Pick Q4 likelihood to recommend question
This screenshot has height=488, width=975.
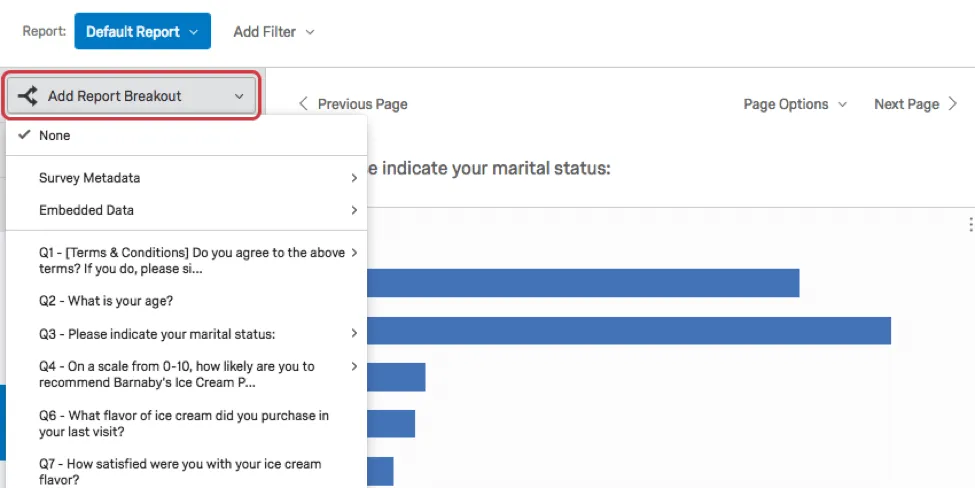[176, 374]
